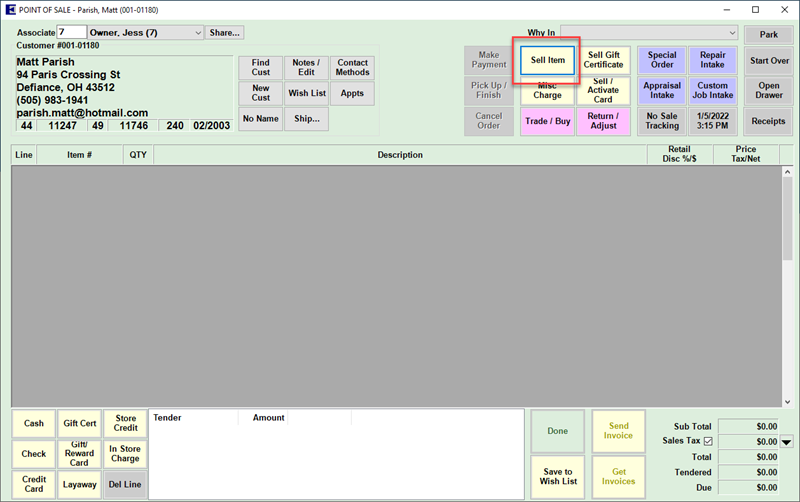Click the Sell Item button

click(x=547, y=60)
